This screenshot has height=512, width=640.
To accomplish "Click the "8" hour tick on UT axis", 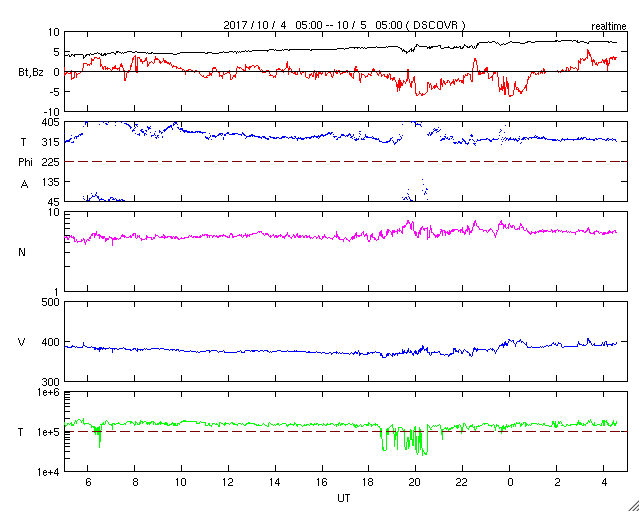I will (135, 482).
